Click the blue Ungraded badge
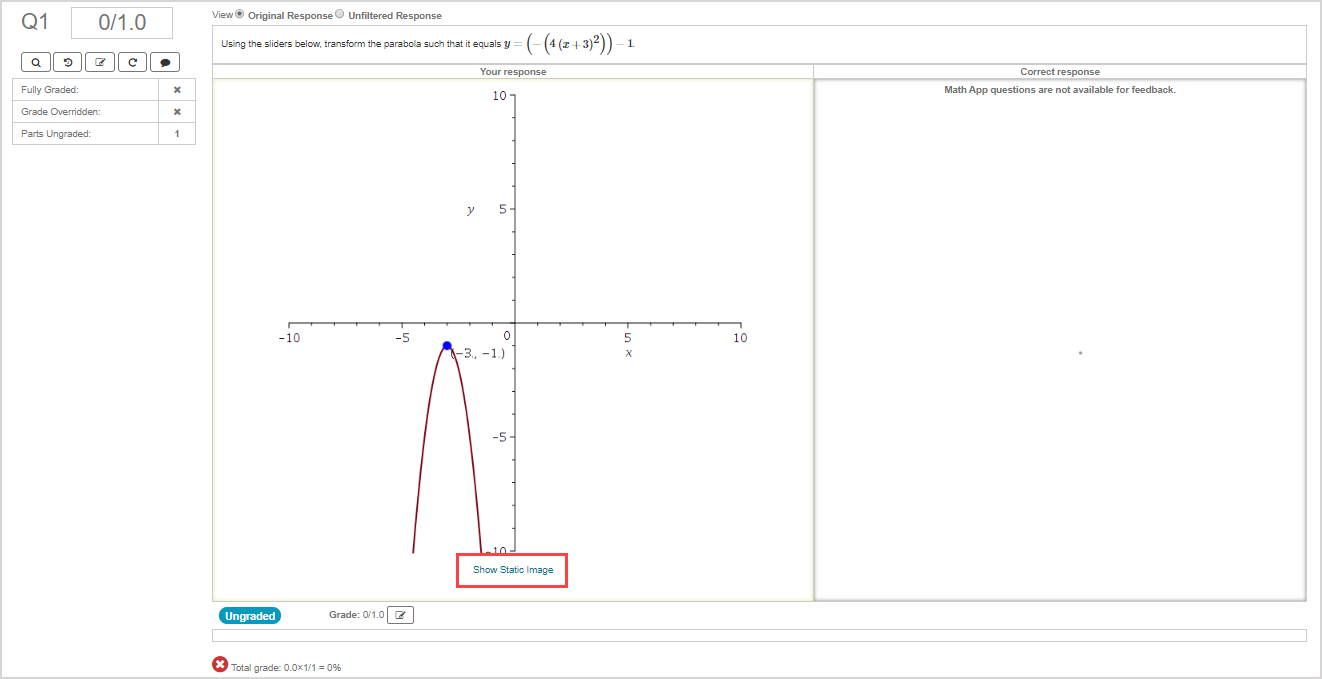1322x679 pixels. click(x=250, y=616)
